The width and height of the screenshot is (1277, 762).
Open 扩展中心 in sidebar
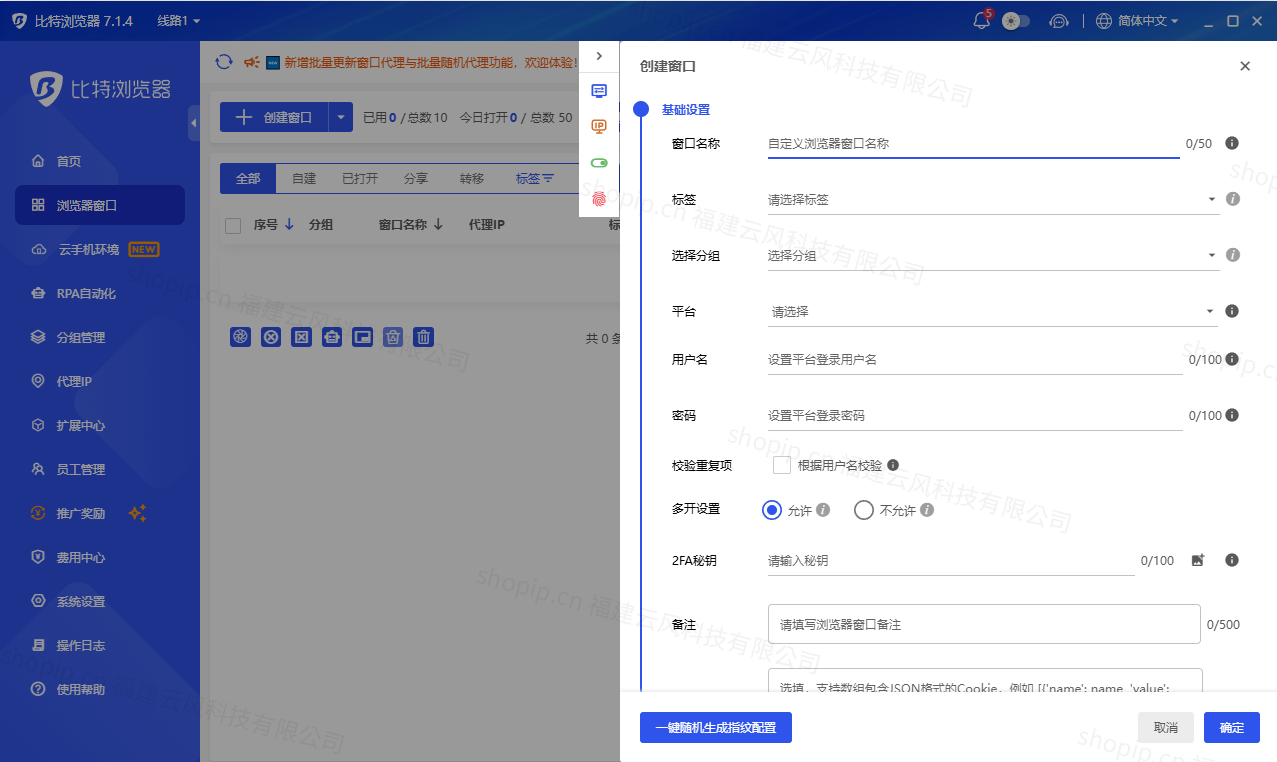(x=100, y=425)
